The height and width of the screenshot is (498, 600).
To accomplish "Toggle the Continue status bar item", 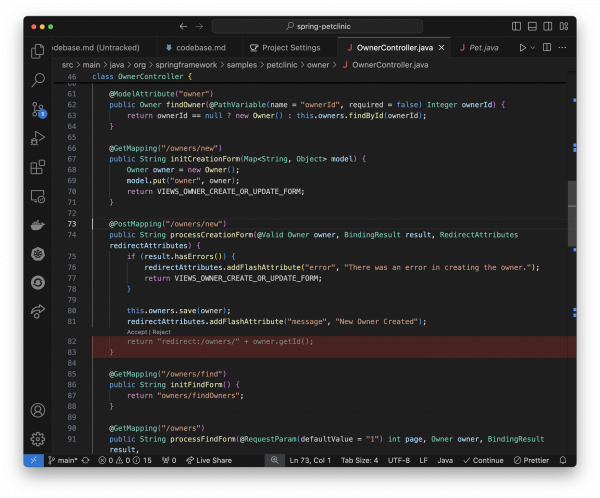I will pyautogui.click(x=484, y=460).
